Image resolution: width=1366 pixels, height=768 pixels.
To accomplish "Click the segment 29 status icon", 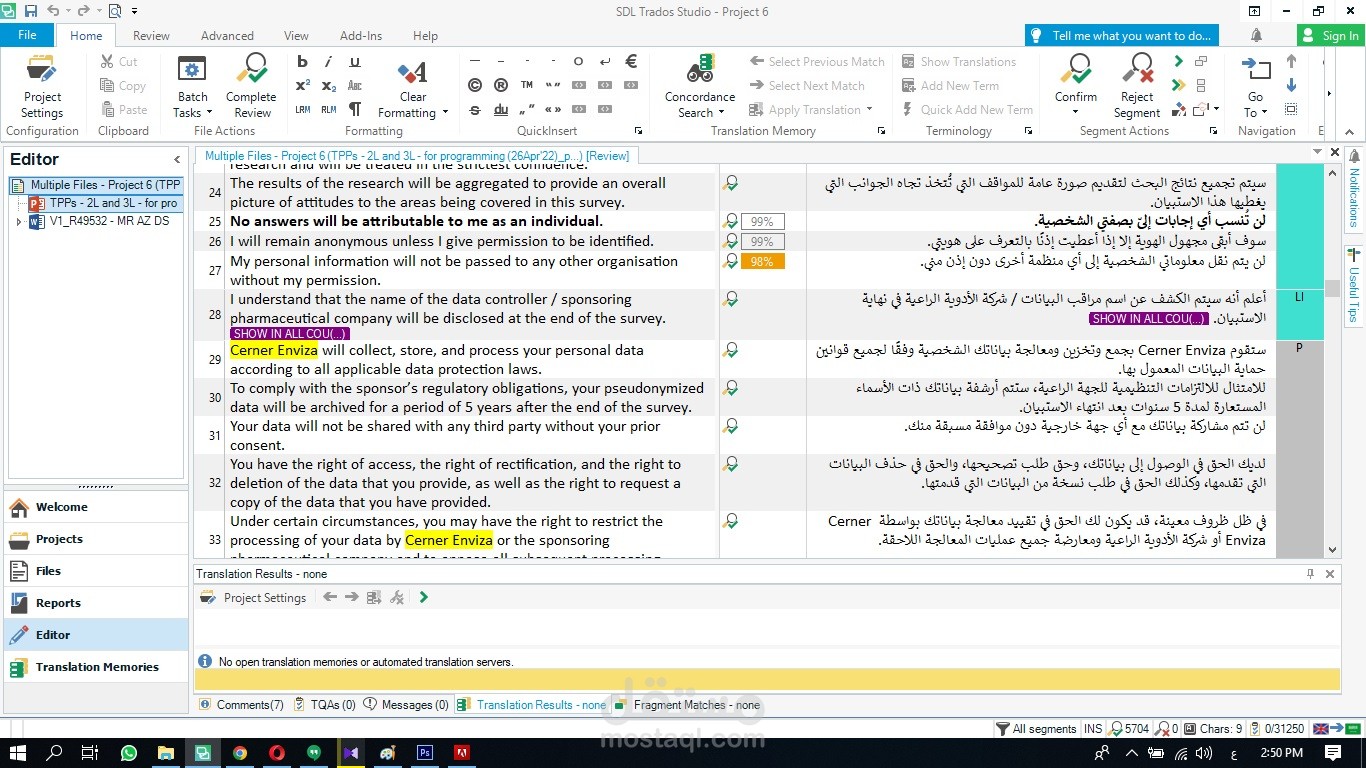I will click(731, 350).
